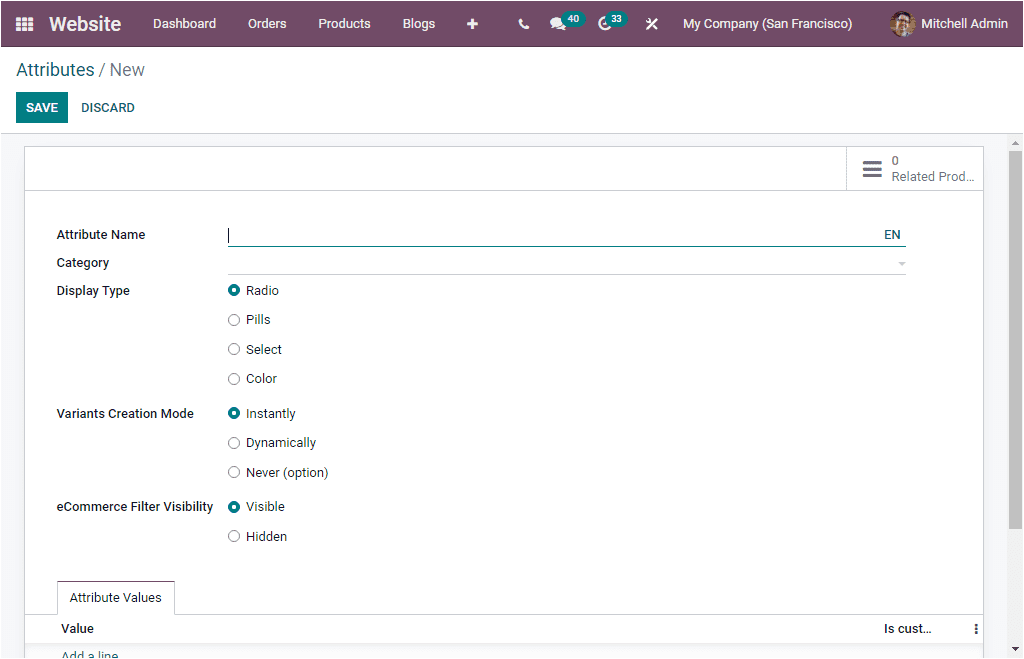
Task: Click the plus icon to create new content
Action: (x=472, y=24)
